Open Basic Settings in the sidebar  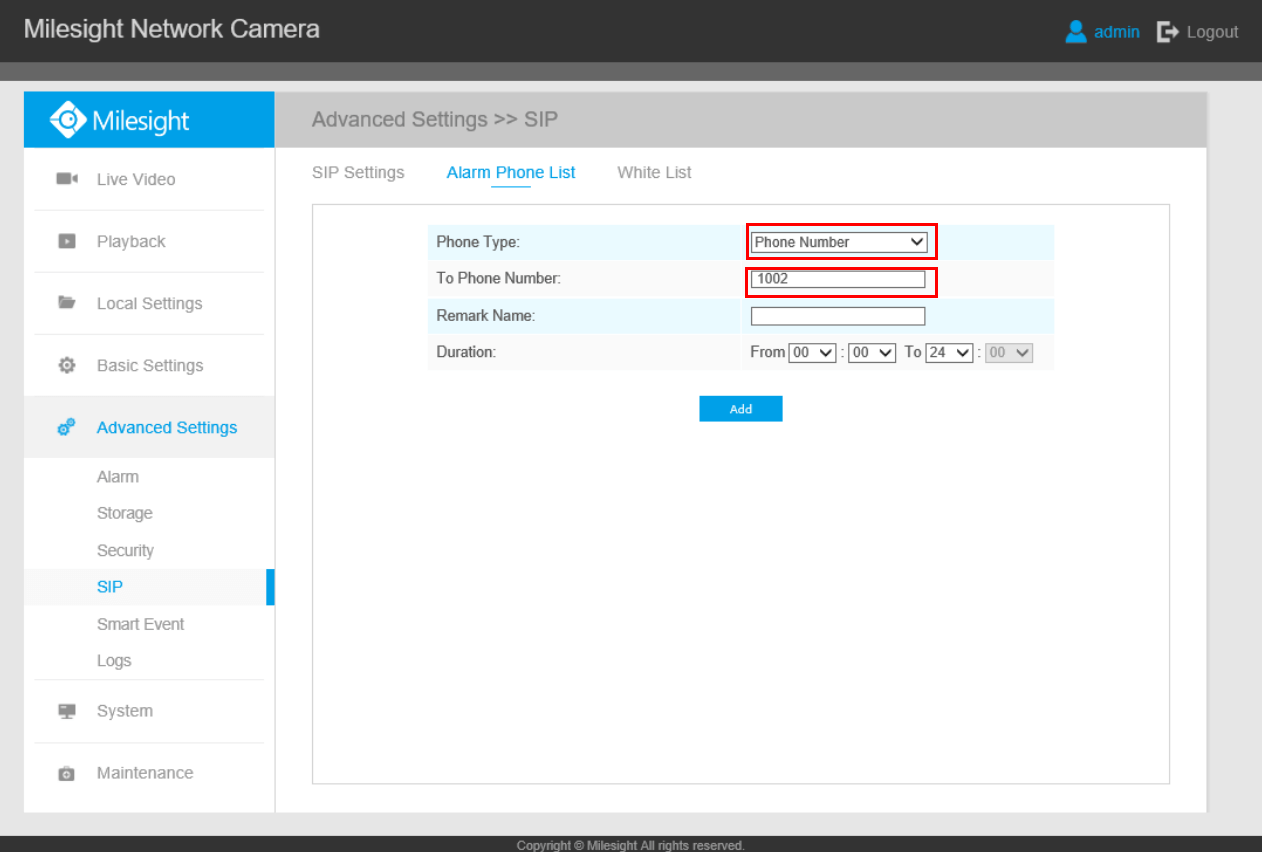[149, 365]
